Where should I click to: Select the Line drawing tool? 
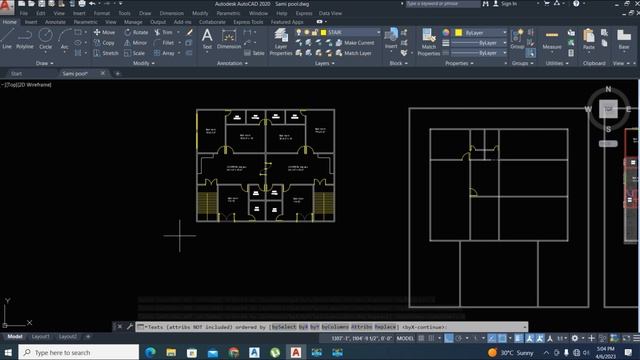(7, 39)
